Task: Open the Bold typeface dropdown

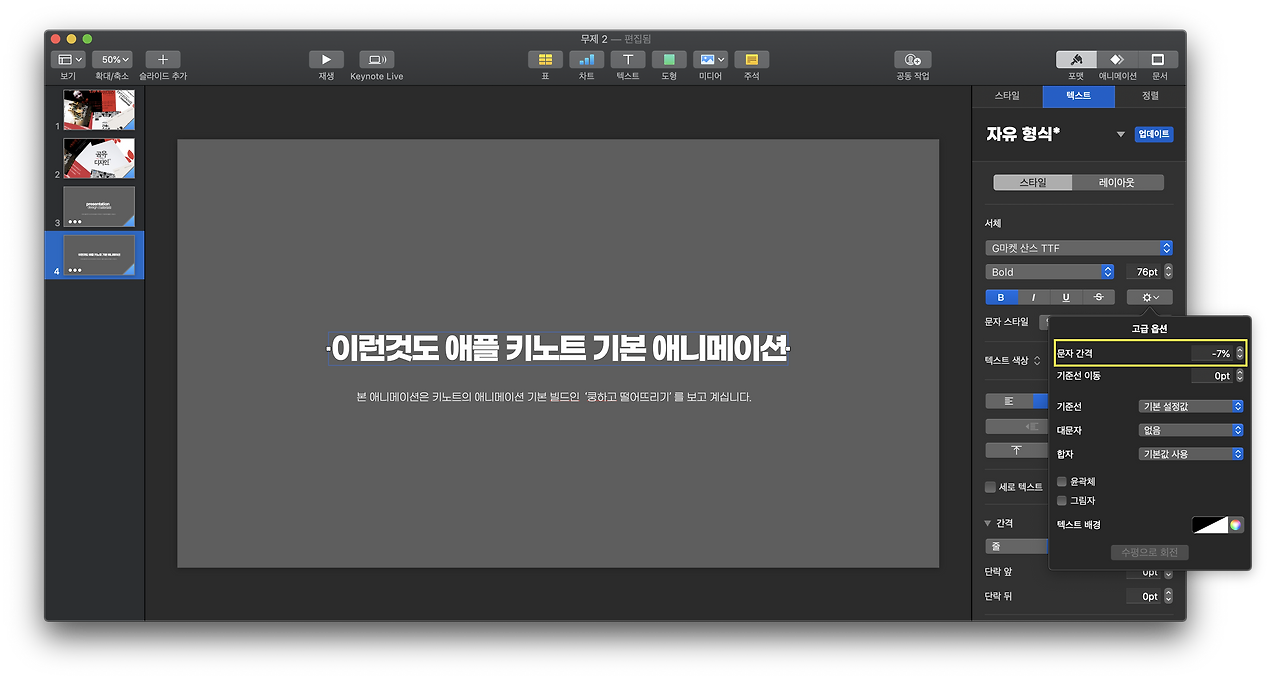Action: [x=1049, y=272]
